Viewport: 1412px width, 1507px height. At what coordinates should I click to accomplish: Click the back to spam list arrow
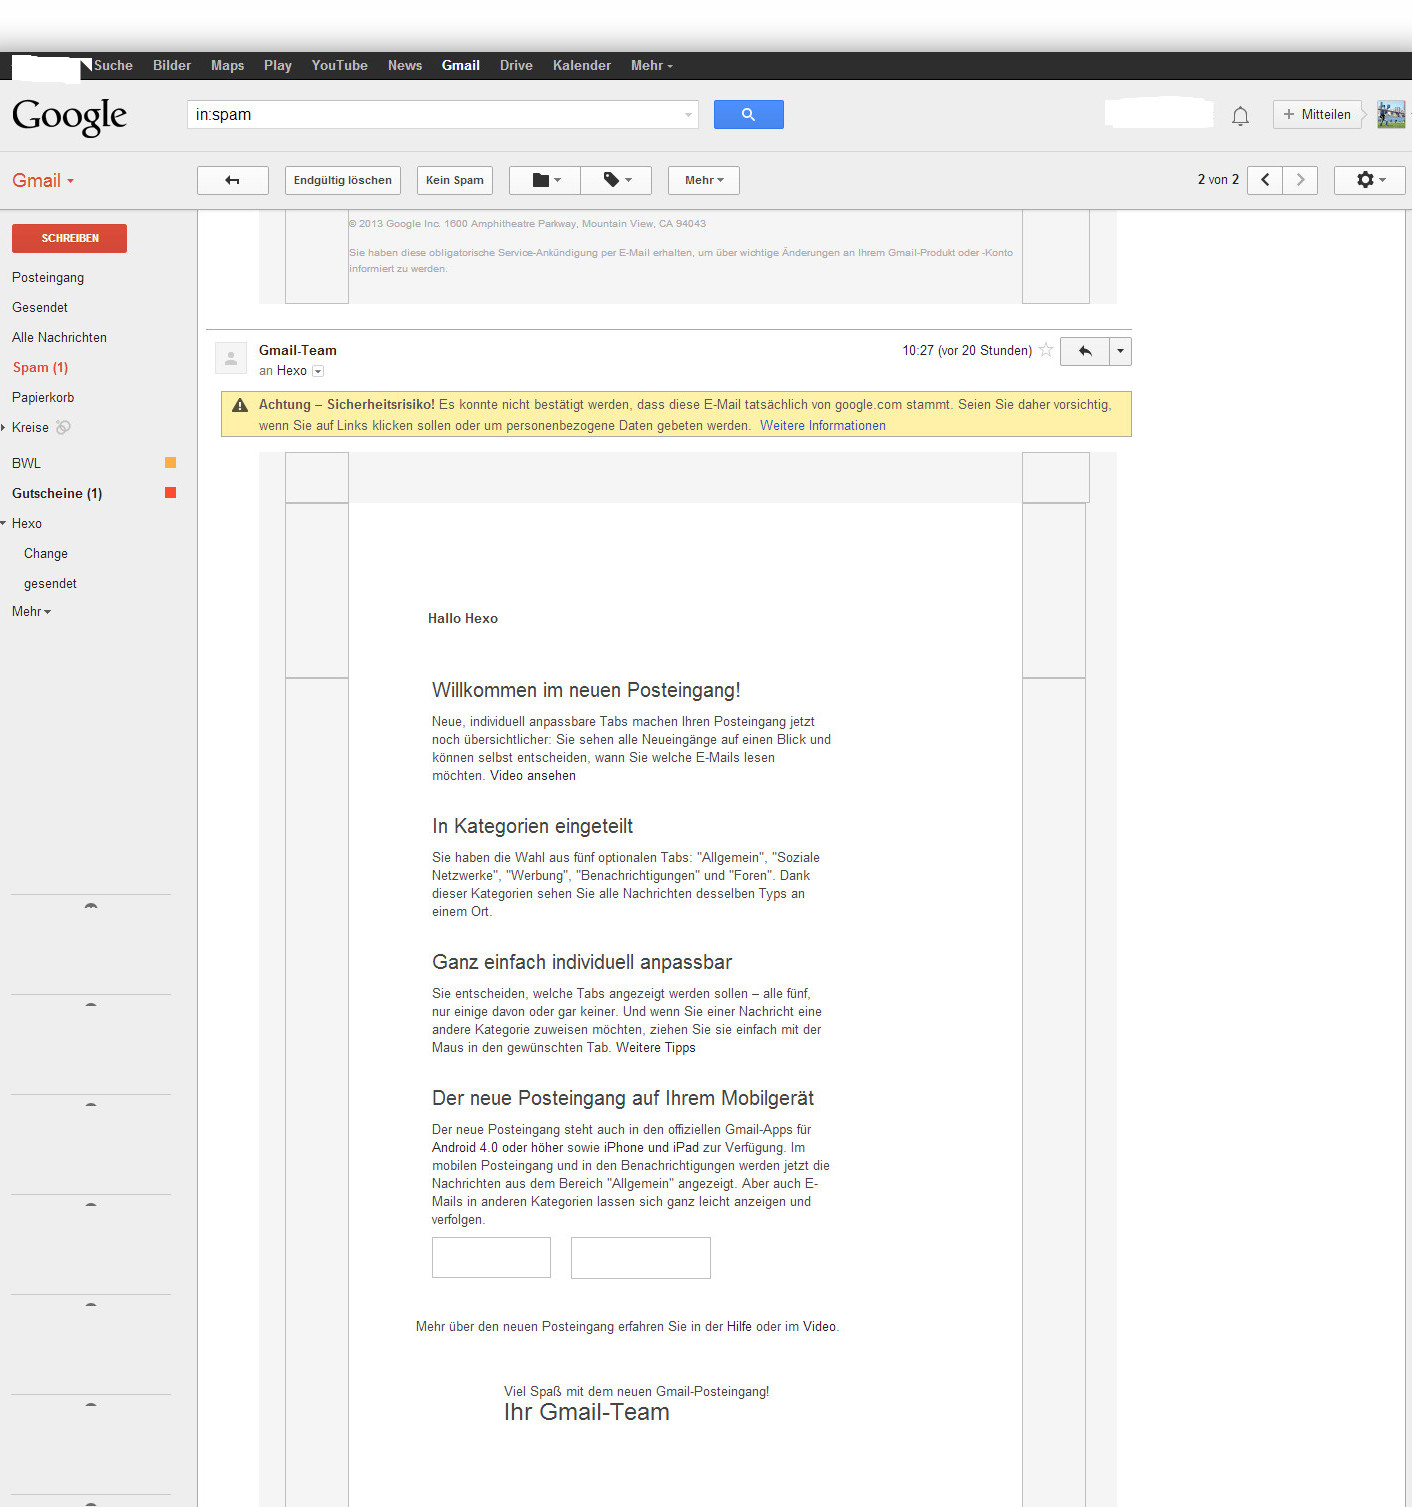coord(233,180)
